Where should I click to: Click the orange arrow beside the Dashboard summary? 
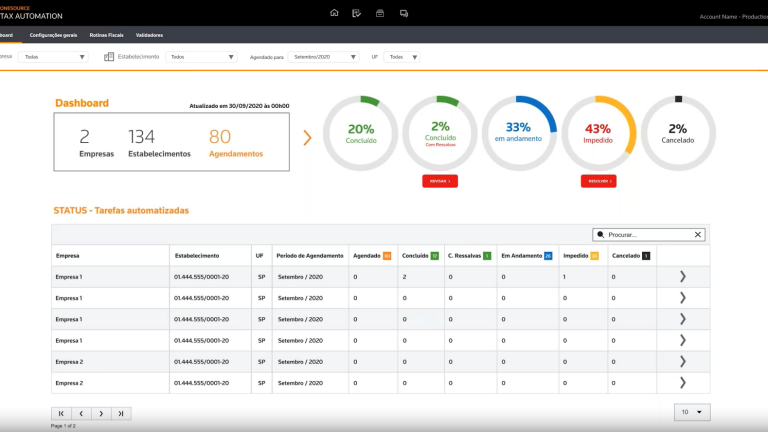(307, 138)
